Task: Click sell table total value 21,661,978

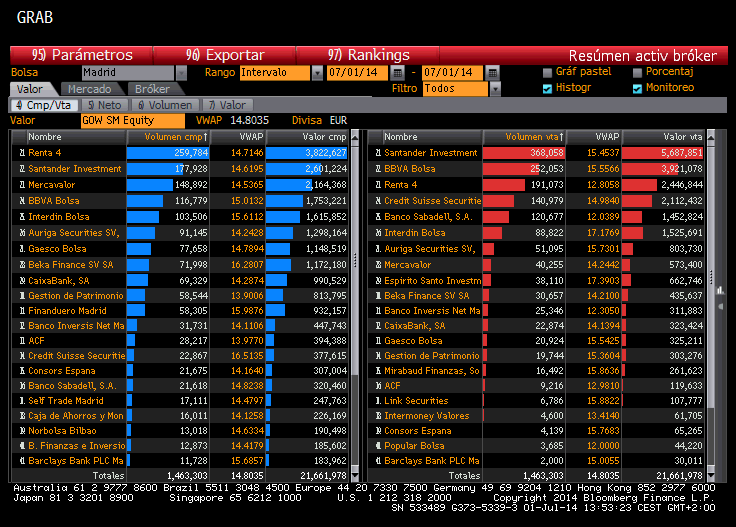Action: 679,476
